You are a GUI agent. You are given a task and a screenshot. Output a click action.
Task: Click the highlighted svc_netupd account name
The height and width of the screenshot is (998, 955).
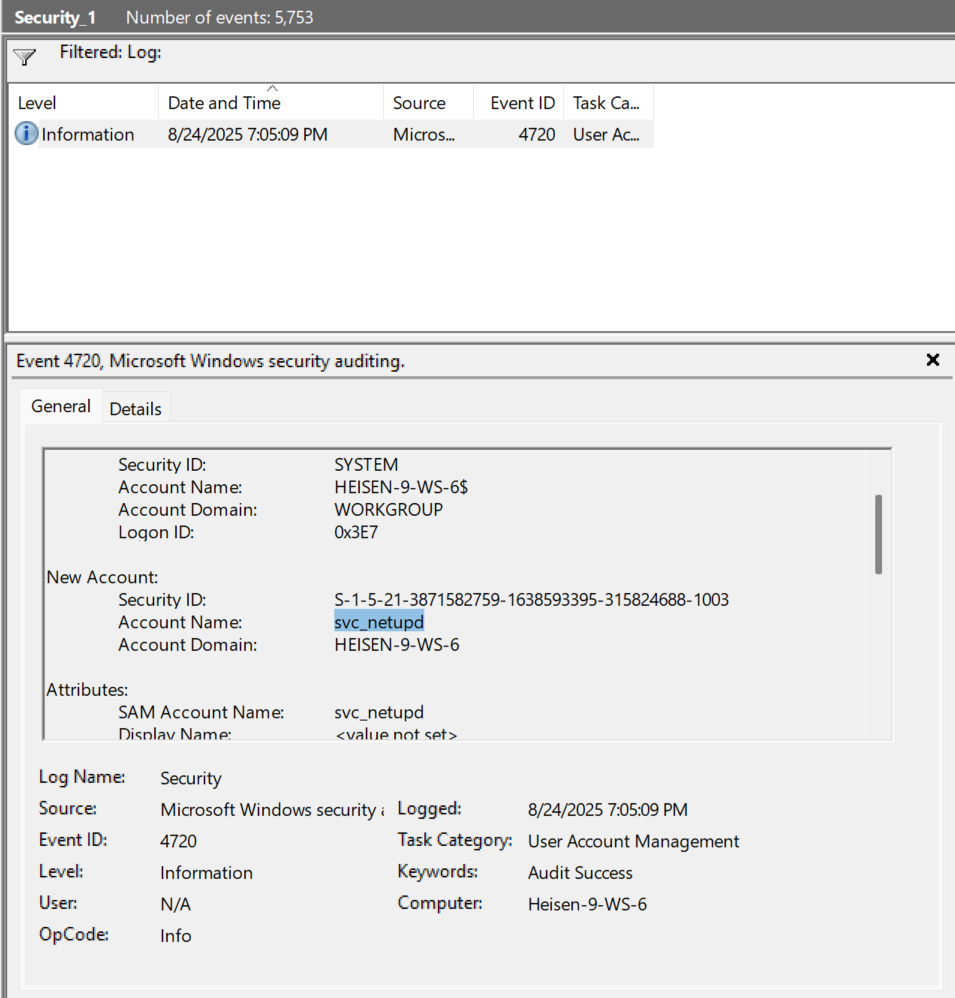tap(379, 622)
